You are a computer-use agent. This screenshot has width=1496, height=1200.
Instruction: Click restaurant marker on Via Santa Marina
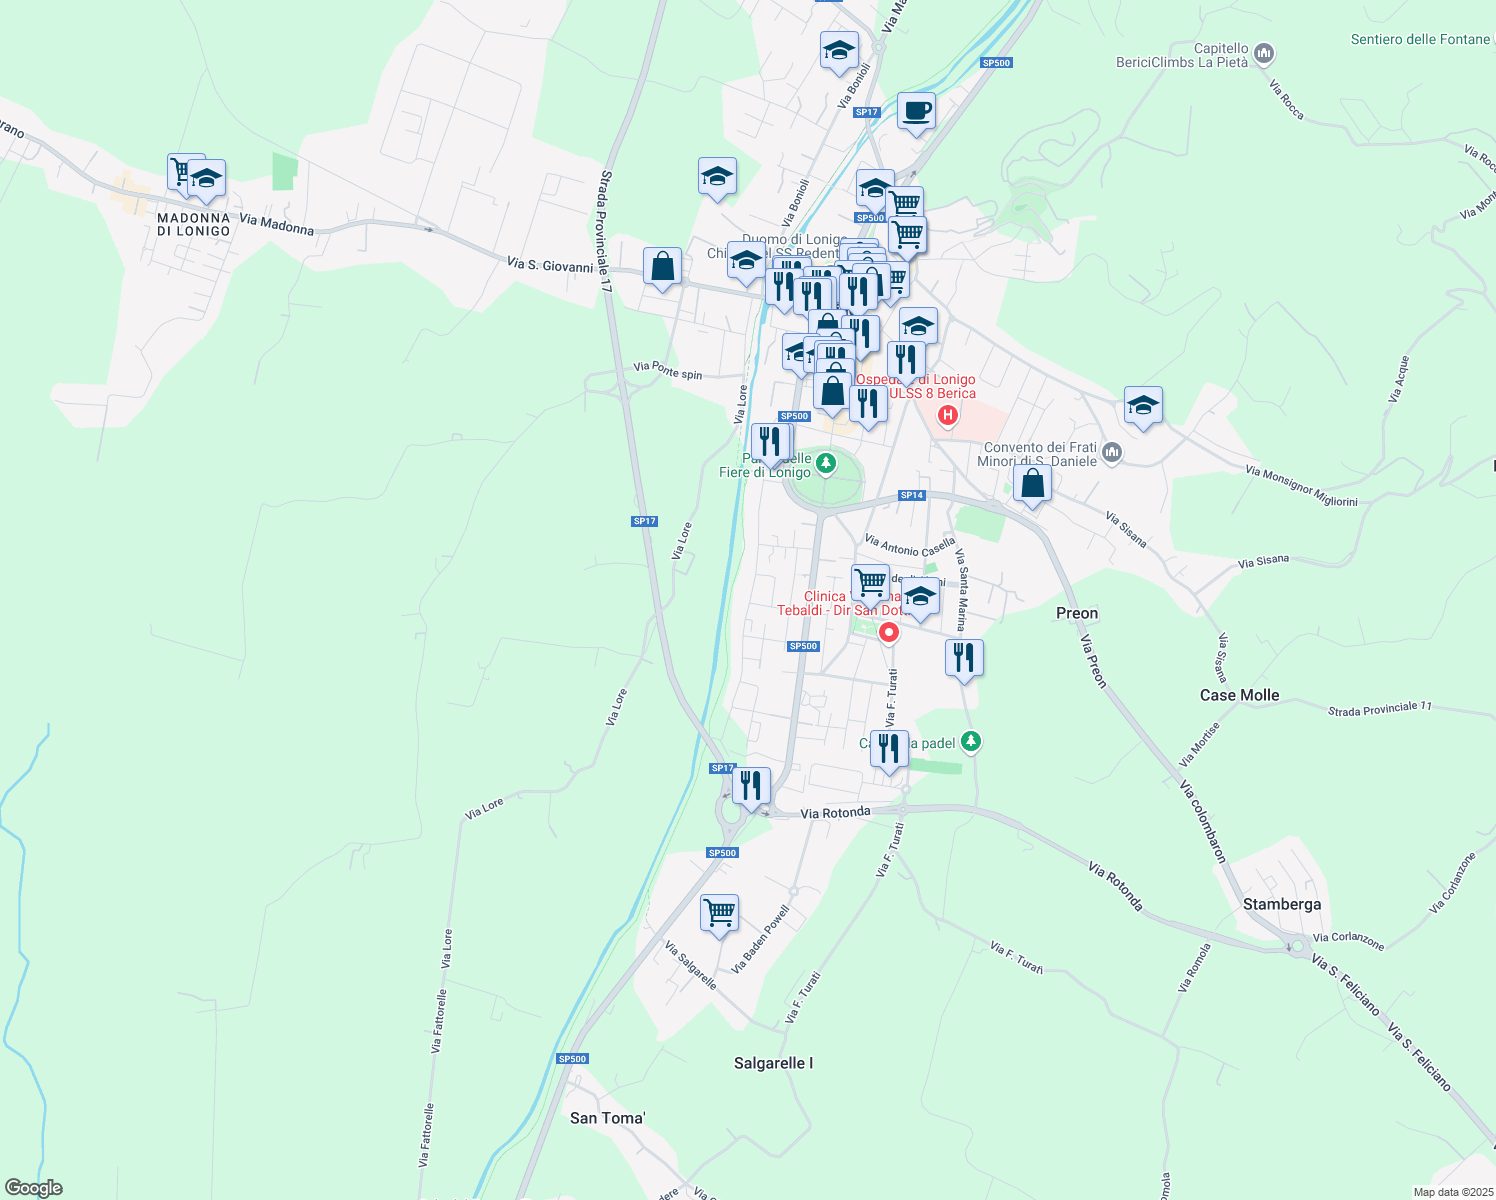963,658
